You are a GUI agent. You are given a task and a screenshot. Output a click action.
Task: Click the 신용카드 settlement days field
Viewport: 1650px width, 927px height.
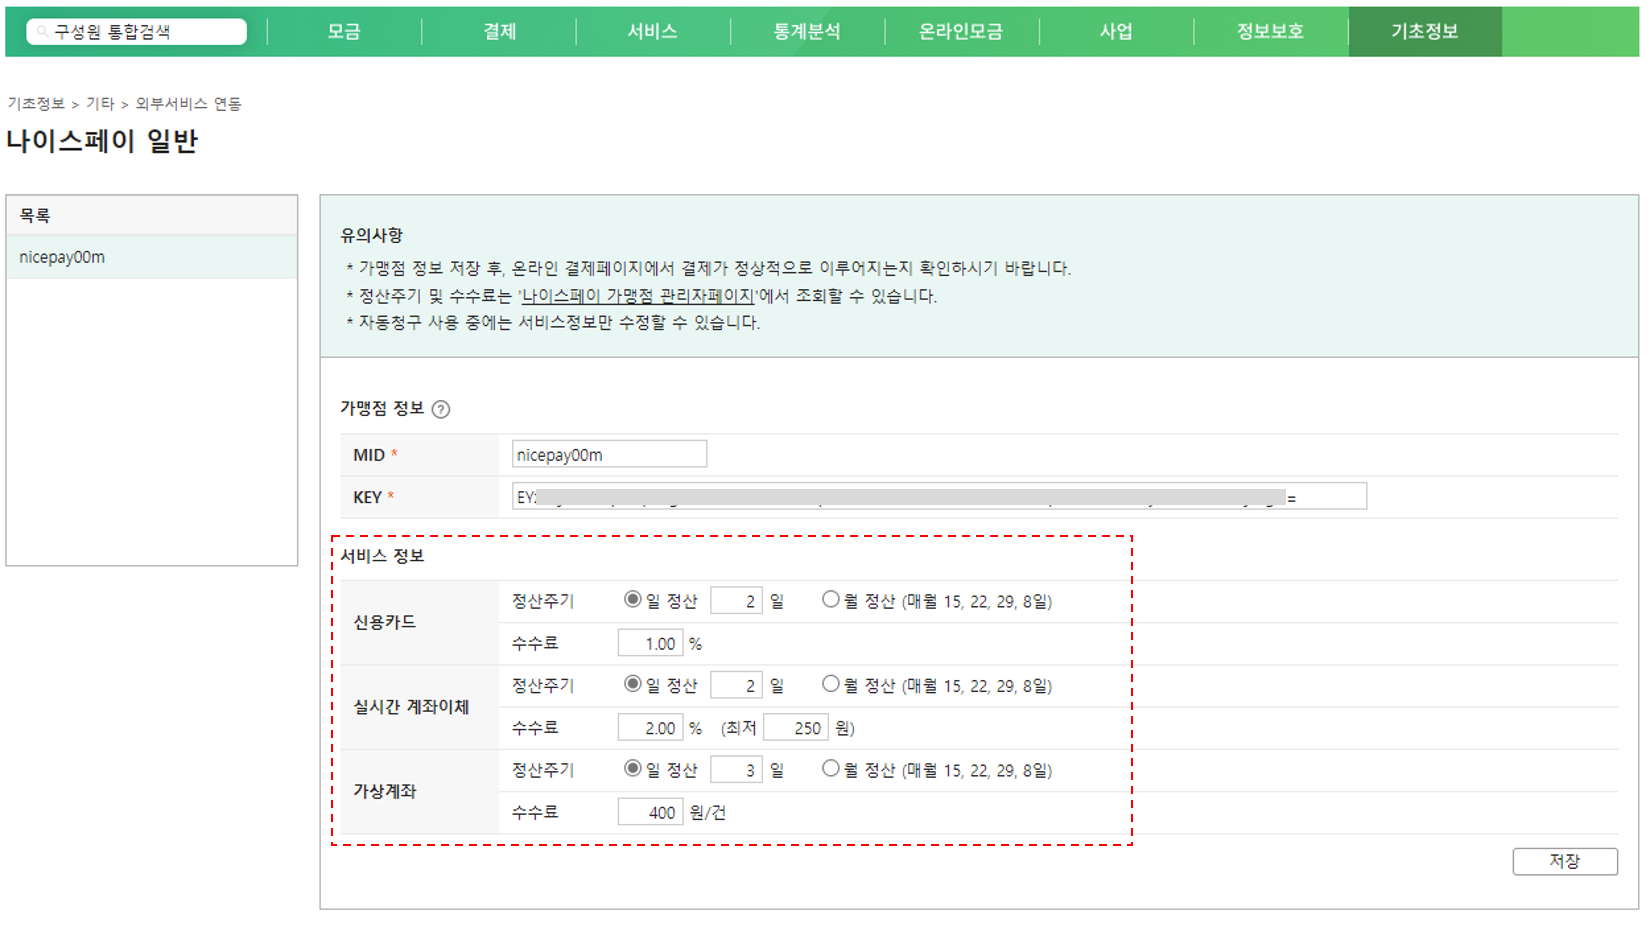[736, 601]
